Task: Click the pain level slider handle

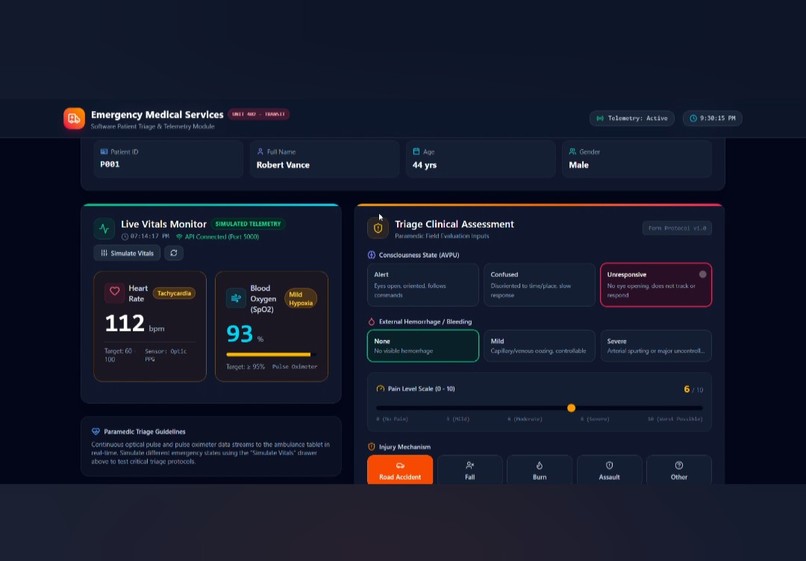Action: [x=571, y=408]
